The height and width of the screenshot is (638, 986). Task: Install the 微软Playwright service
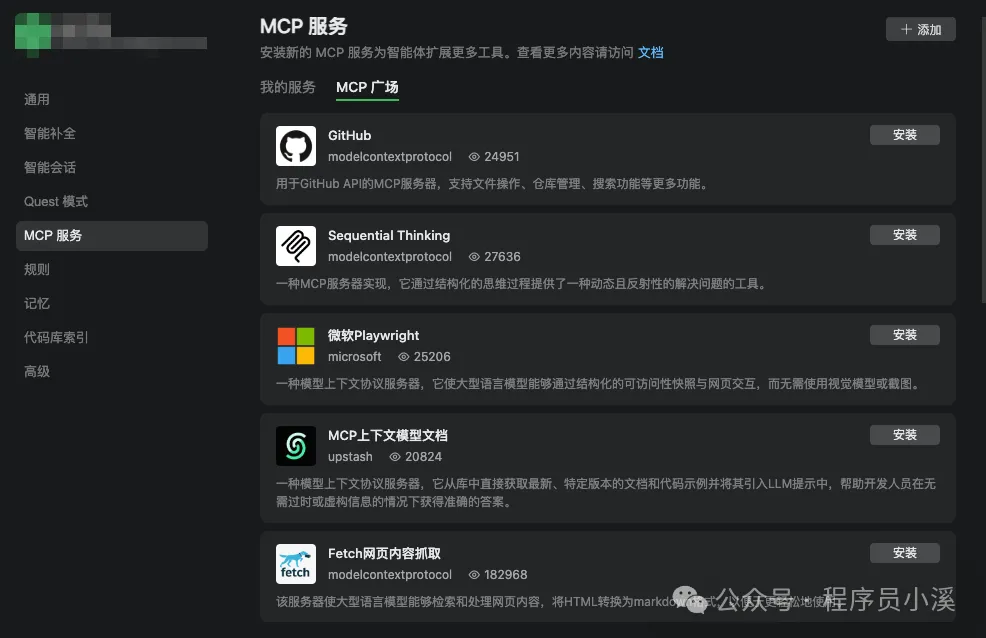click(904, 334)
